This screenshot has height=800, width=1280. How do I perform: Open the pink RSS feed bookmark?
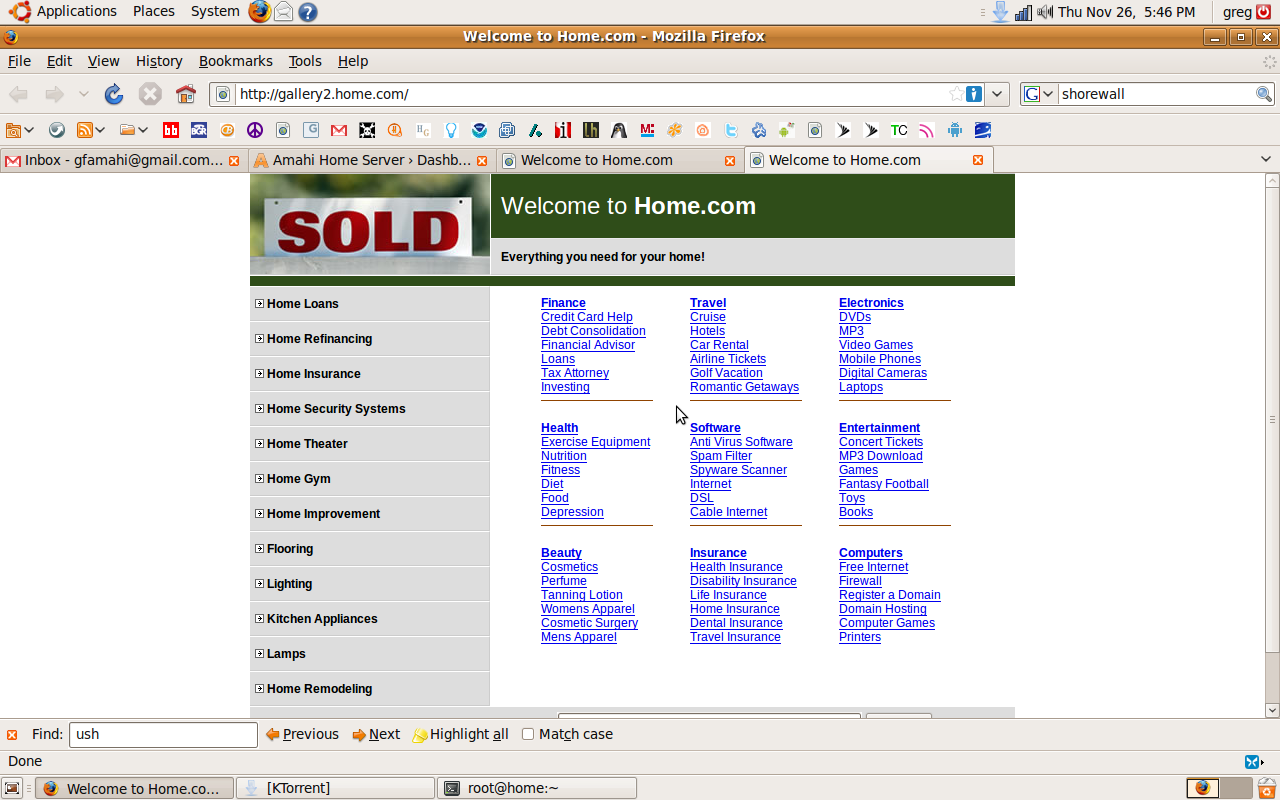pos(927,130)
